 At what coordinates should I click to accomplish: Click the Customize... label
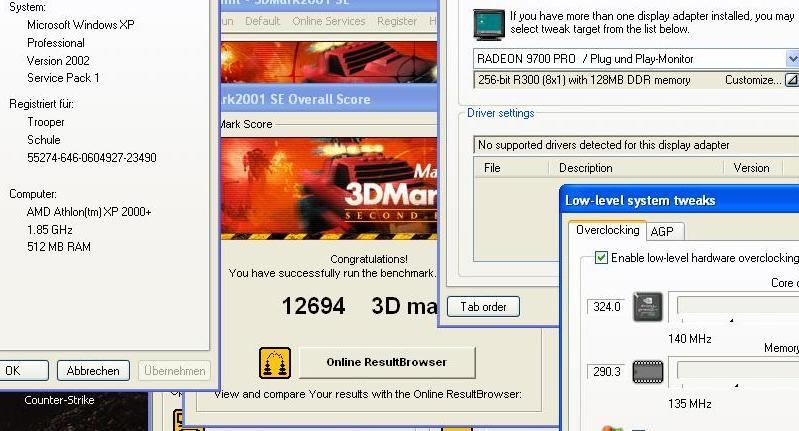tap(753, 80)
